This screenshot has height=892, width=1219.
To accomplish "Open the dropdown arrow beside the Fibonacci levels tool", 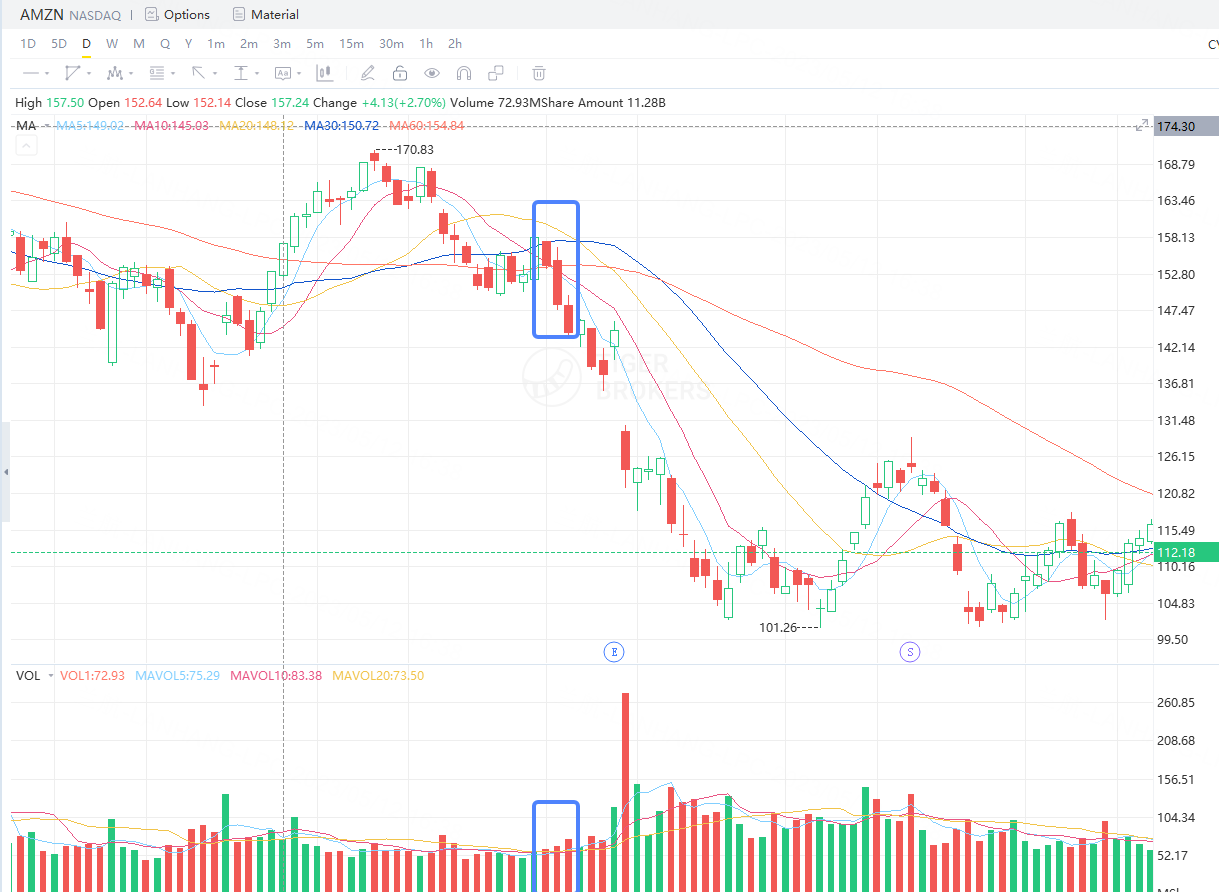I will click(x=173, y=73).
